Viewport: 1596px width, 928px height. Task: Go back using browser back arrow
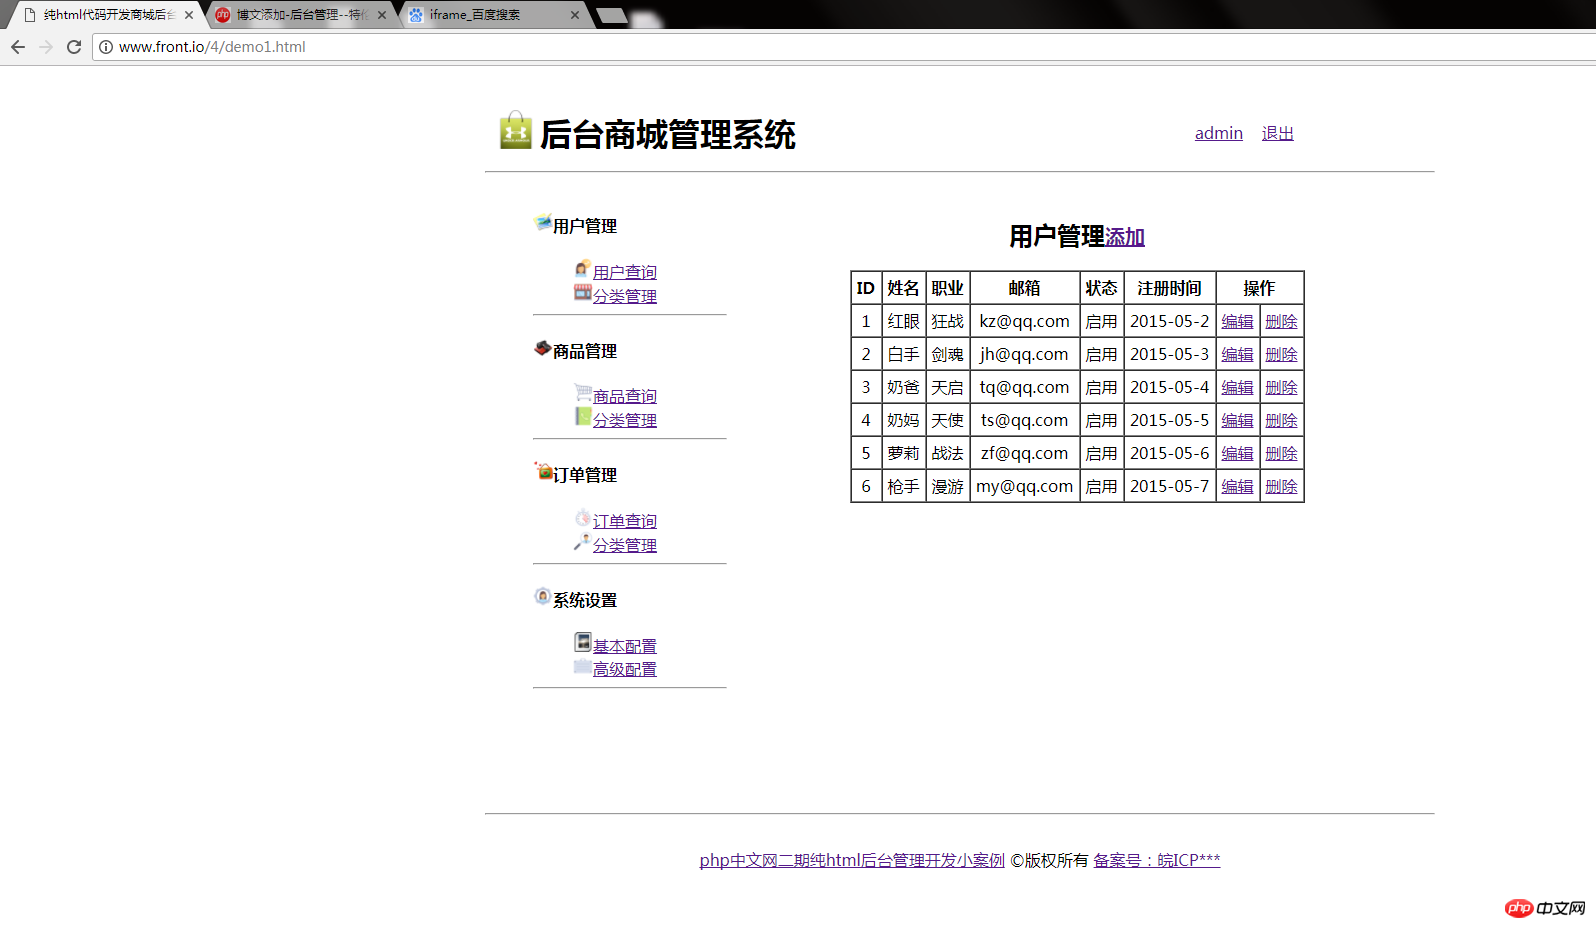click(18, 47)
